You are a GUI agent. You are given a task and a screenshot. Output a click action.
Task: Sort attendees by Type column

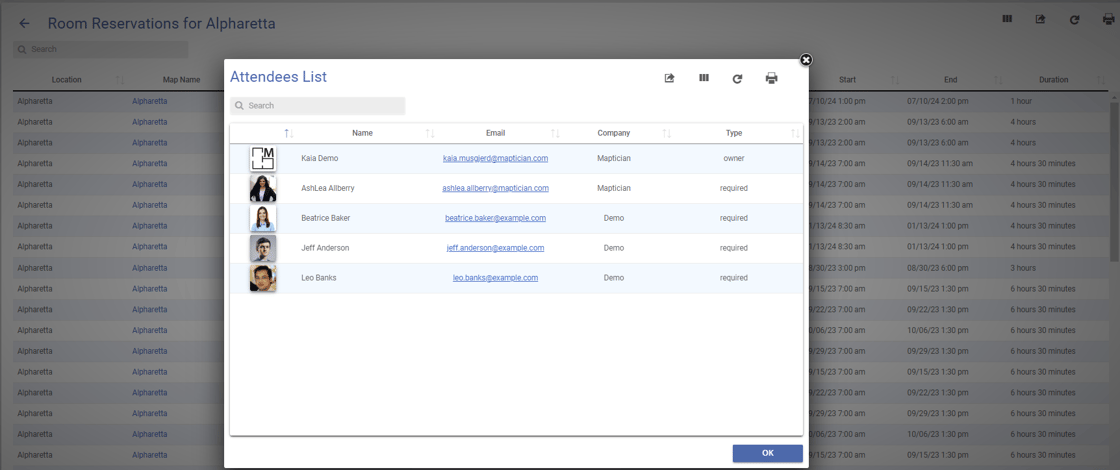(734, 133)
